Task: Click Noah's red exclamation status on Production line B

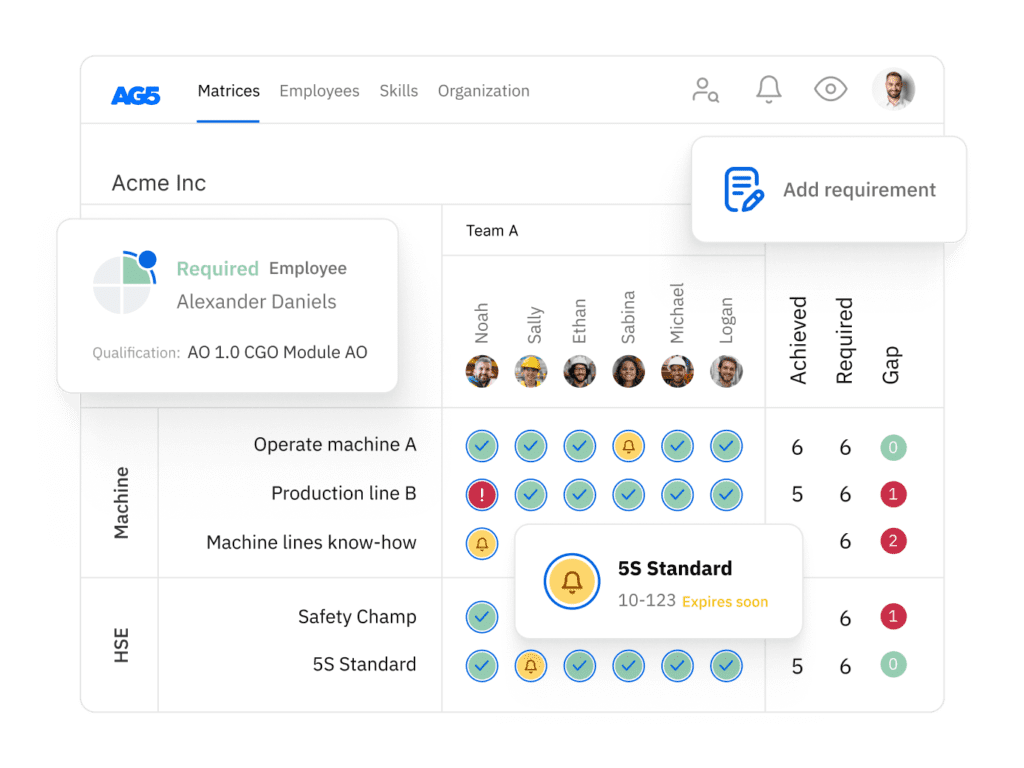Action: click(481, 494)
